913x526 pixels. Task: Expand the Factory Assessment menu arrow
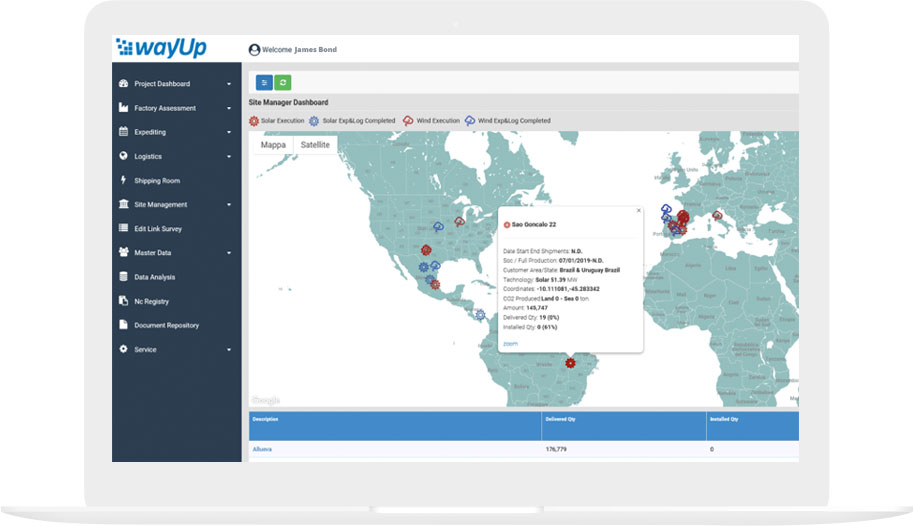pyautogui.click(x=229, y=108)
